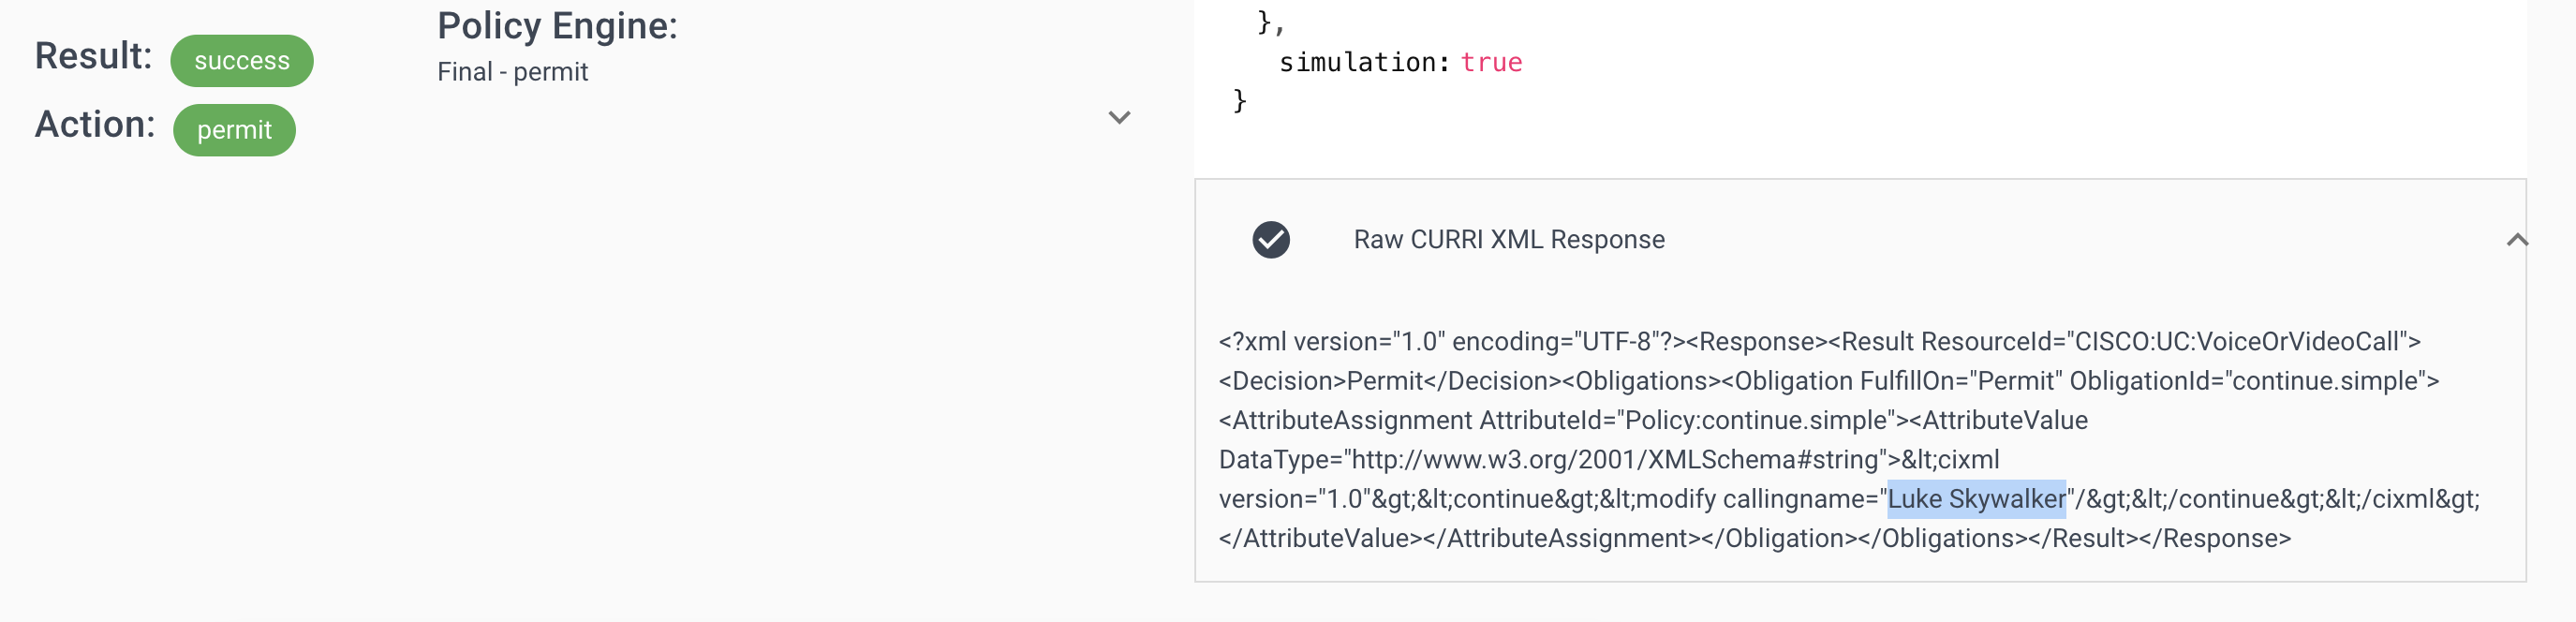
Task: Click the green success result badge
Action: [241, 61]
